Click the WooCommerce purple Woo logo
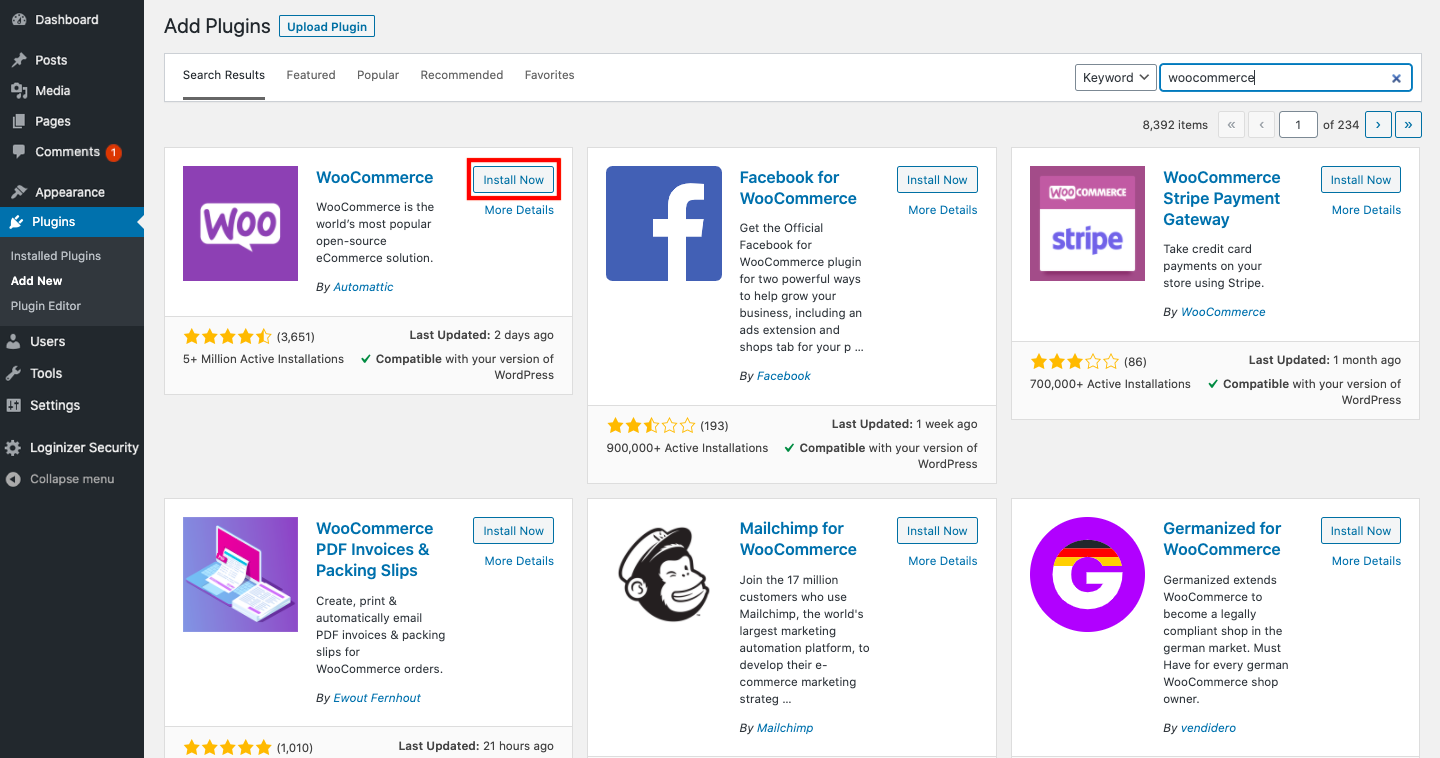1440x758 pixels. 240,223
